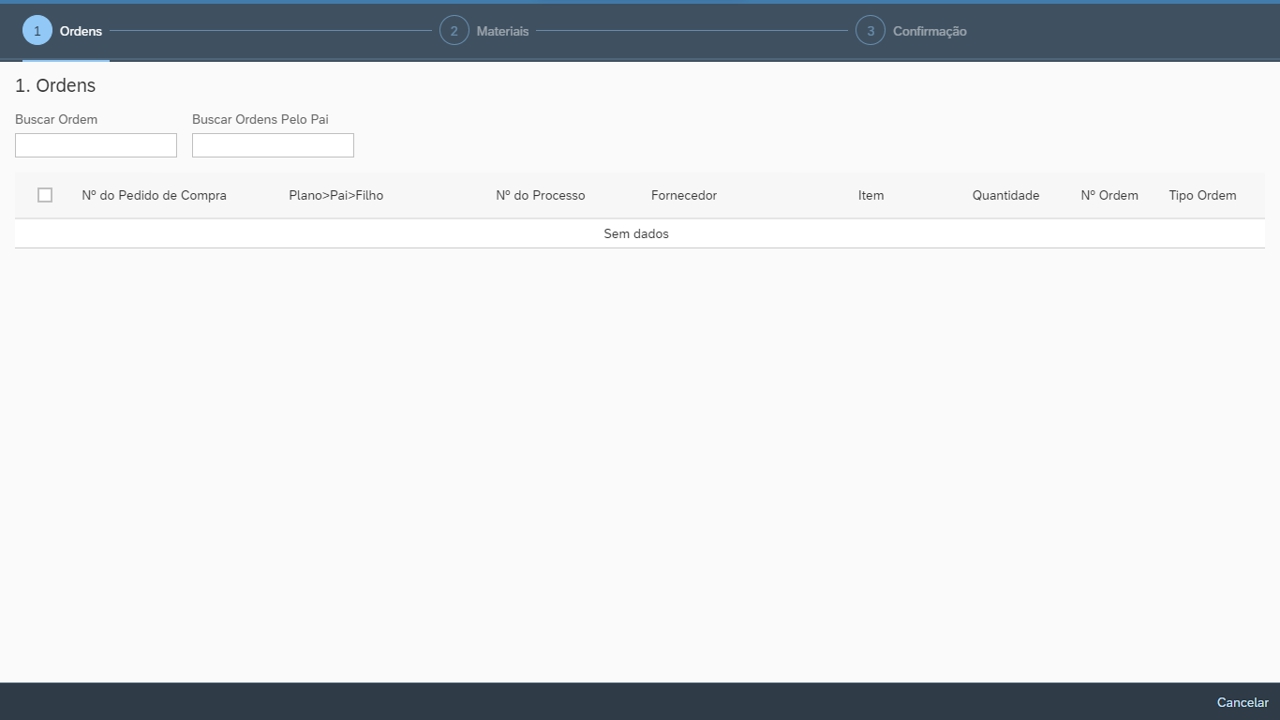Click the Nº do Processo column header

540,195
